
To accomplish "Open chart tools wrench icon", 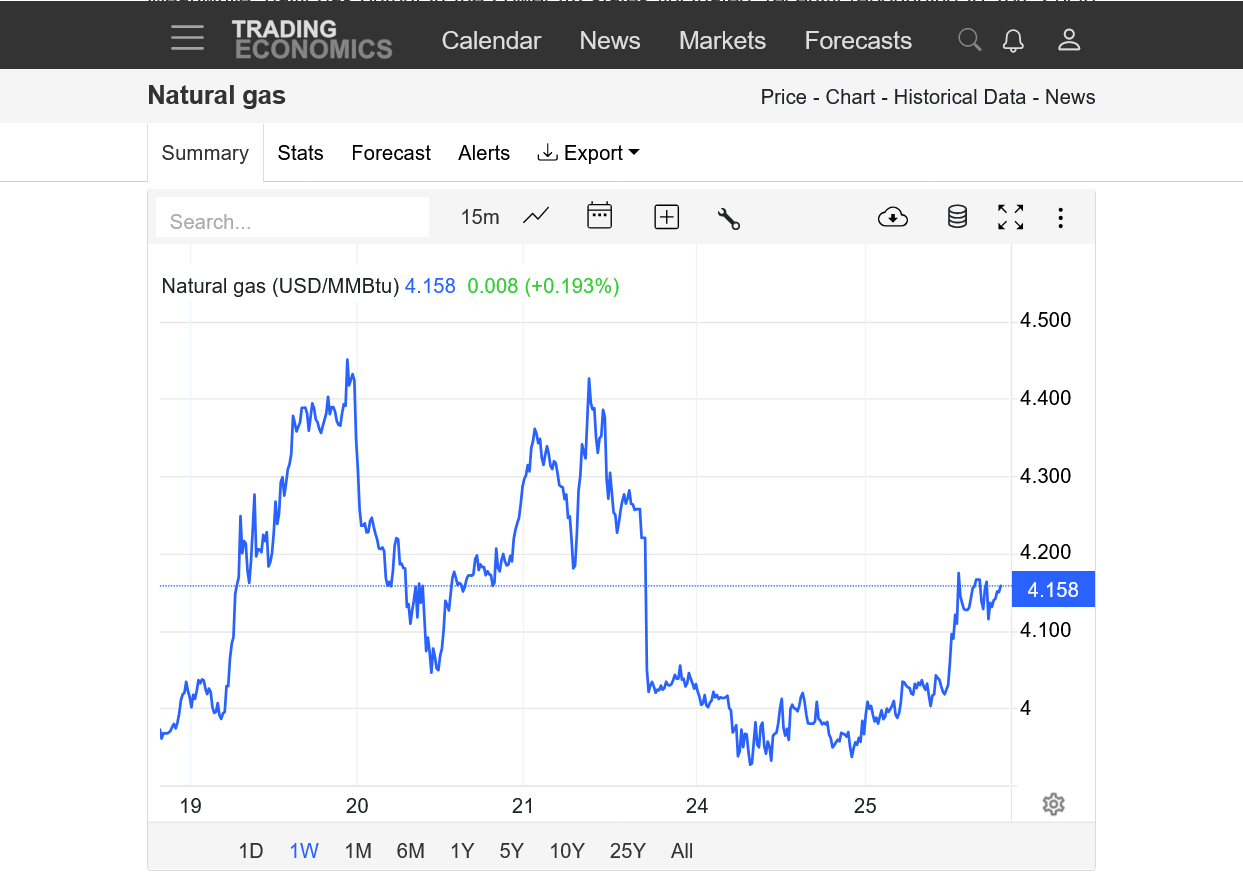I will click(729, 218).
